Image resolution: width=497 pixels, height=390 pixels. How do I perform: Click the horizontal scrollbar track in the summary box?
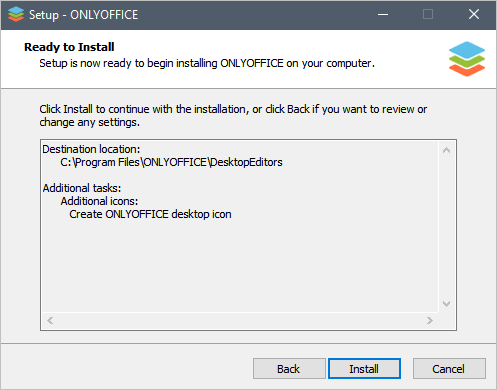point(240,321)
